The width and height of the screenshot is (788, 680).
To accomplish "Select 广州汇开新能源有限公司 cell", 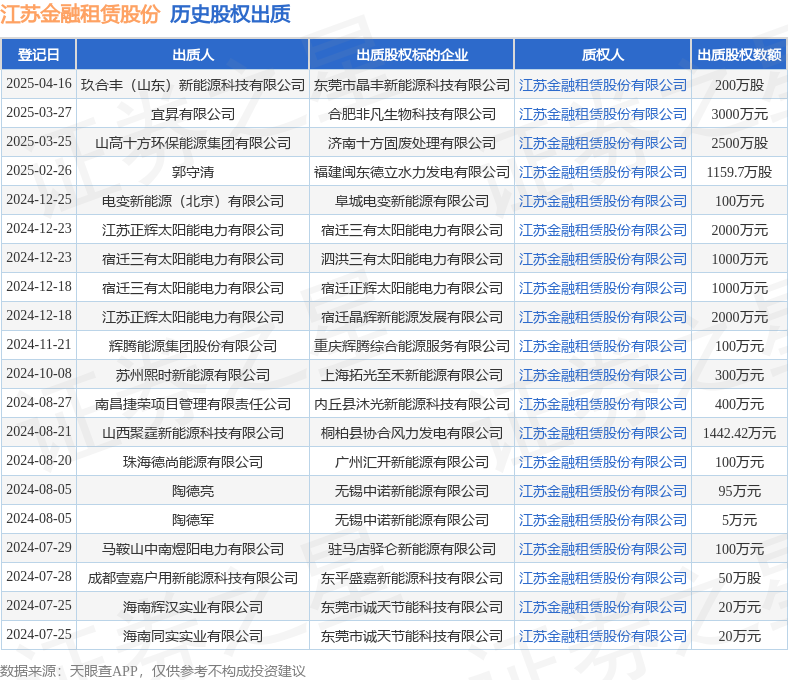I will (412, 462).
